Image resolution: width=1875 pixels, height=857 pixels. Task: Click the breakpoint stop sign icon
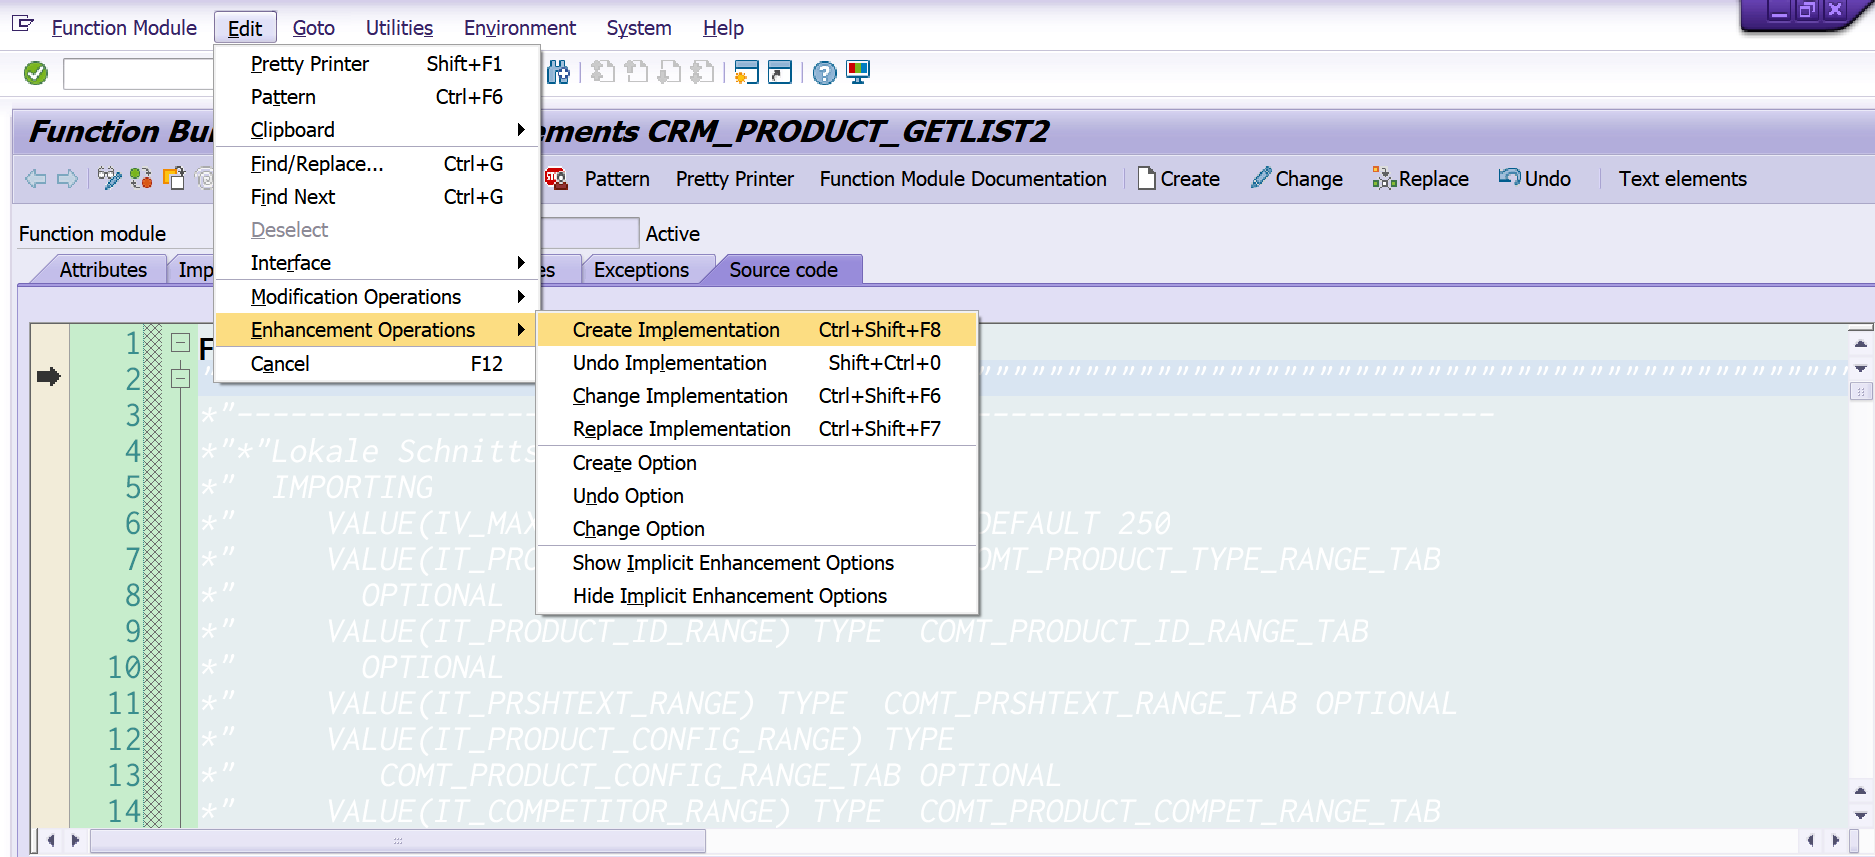(556, 179)
